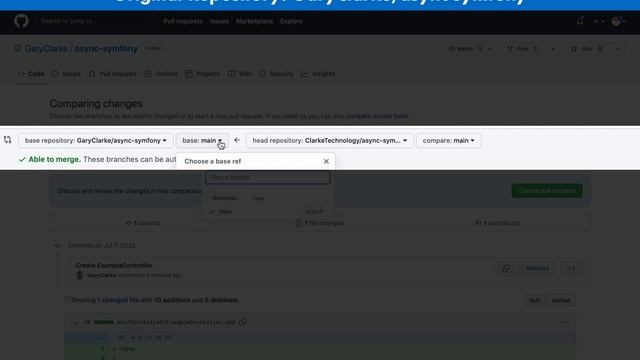
Task: Switch diff view to Unified
Action: click(560, 300)
